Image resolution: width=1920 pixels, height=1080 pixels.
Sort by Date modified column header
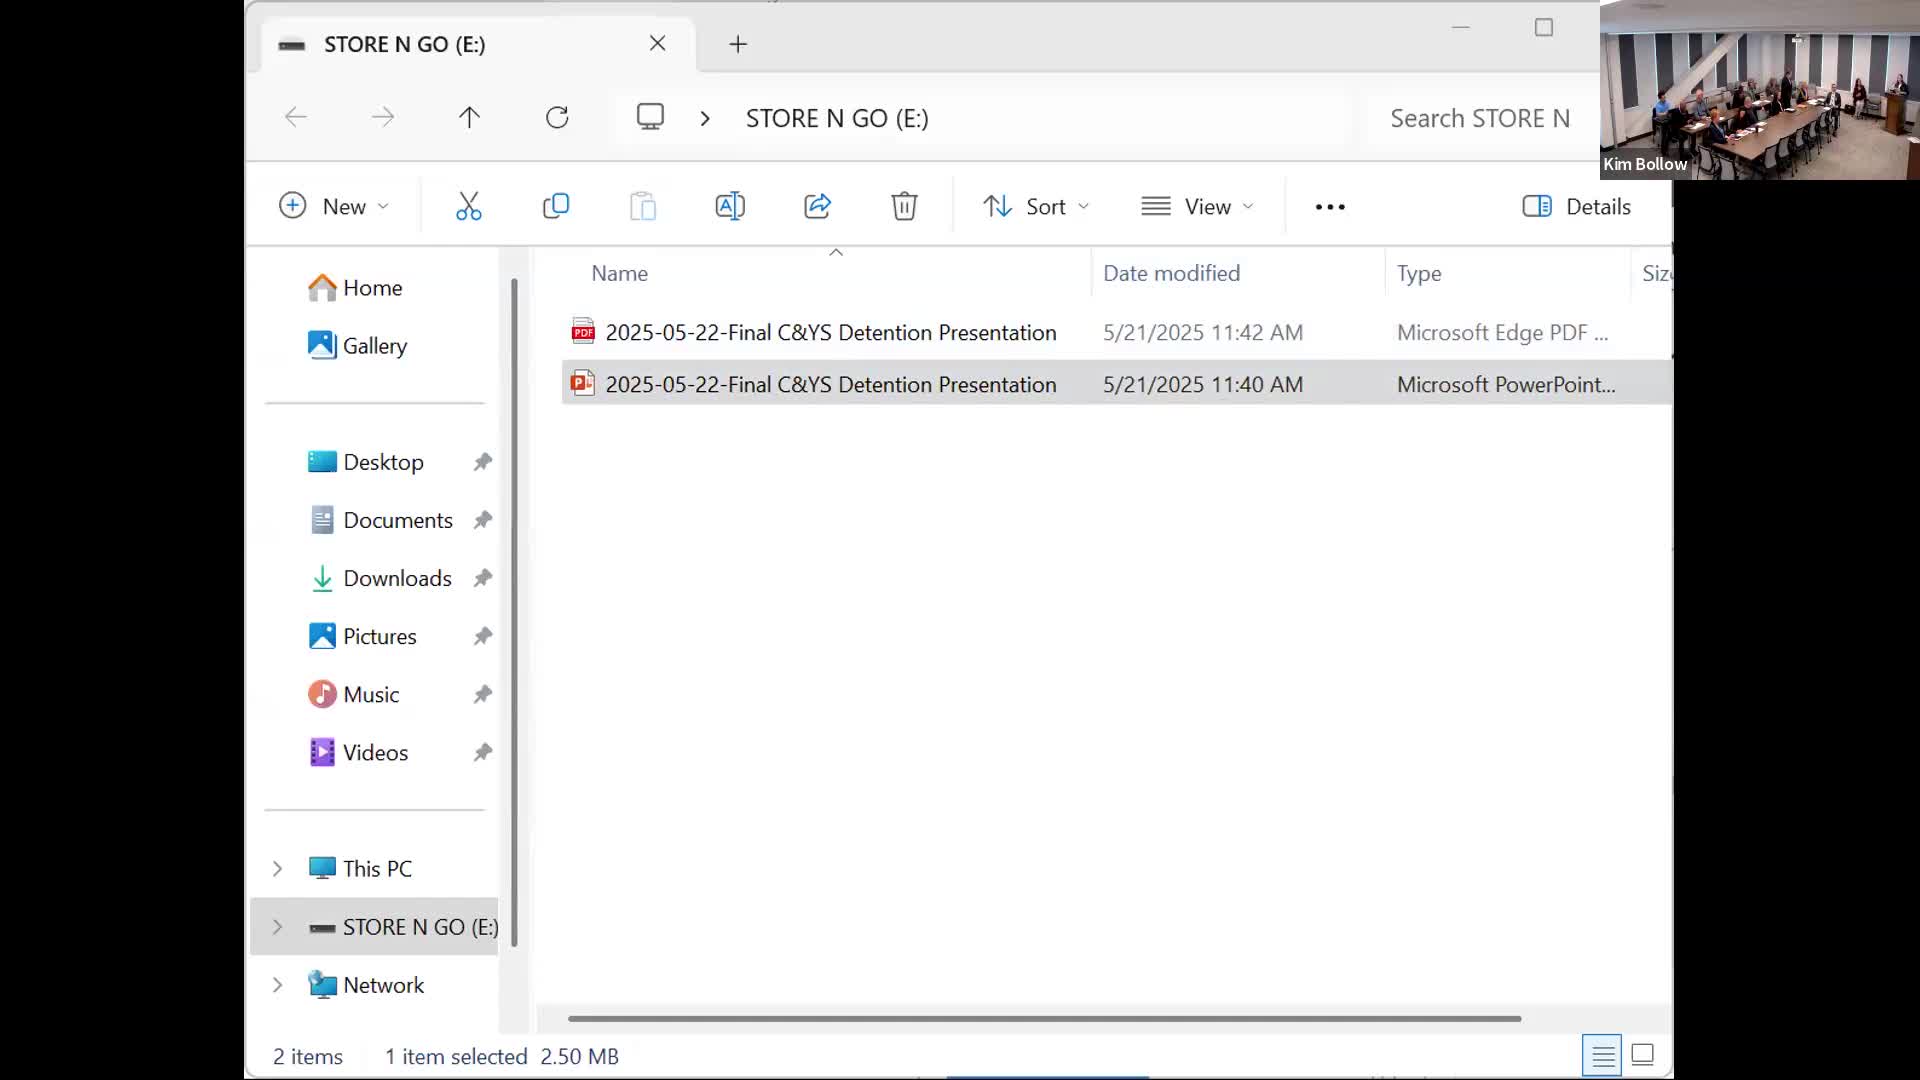(1171, 273)
